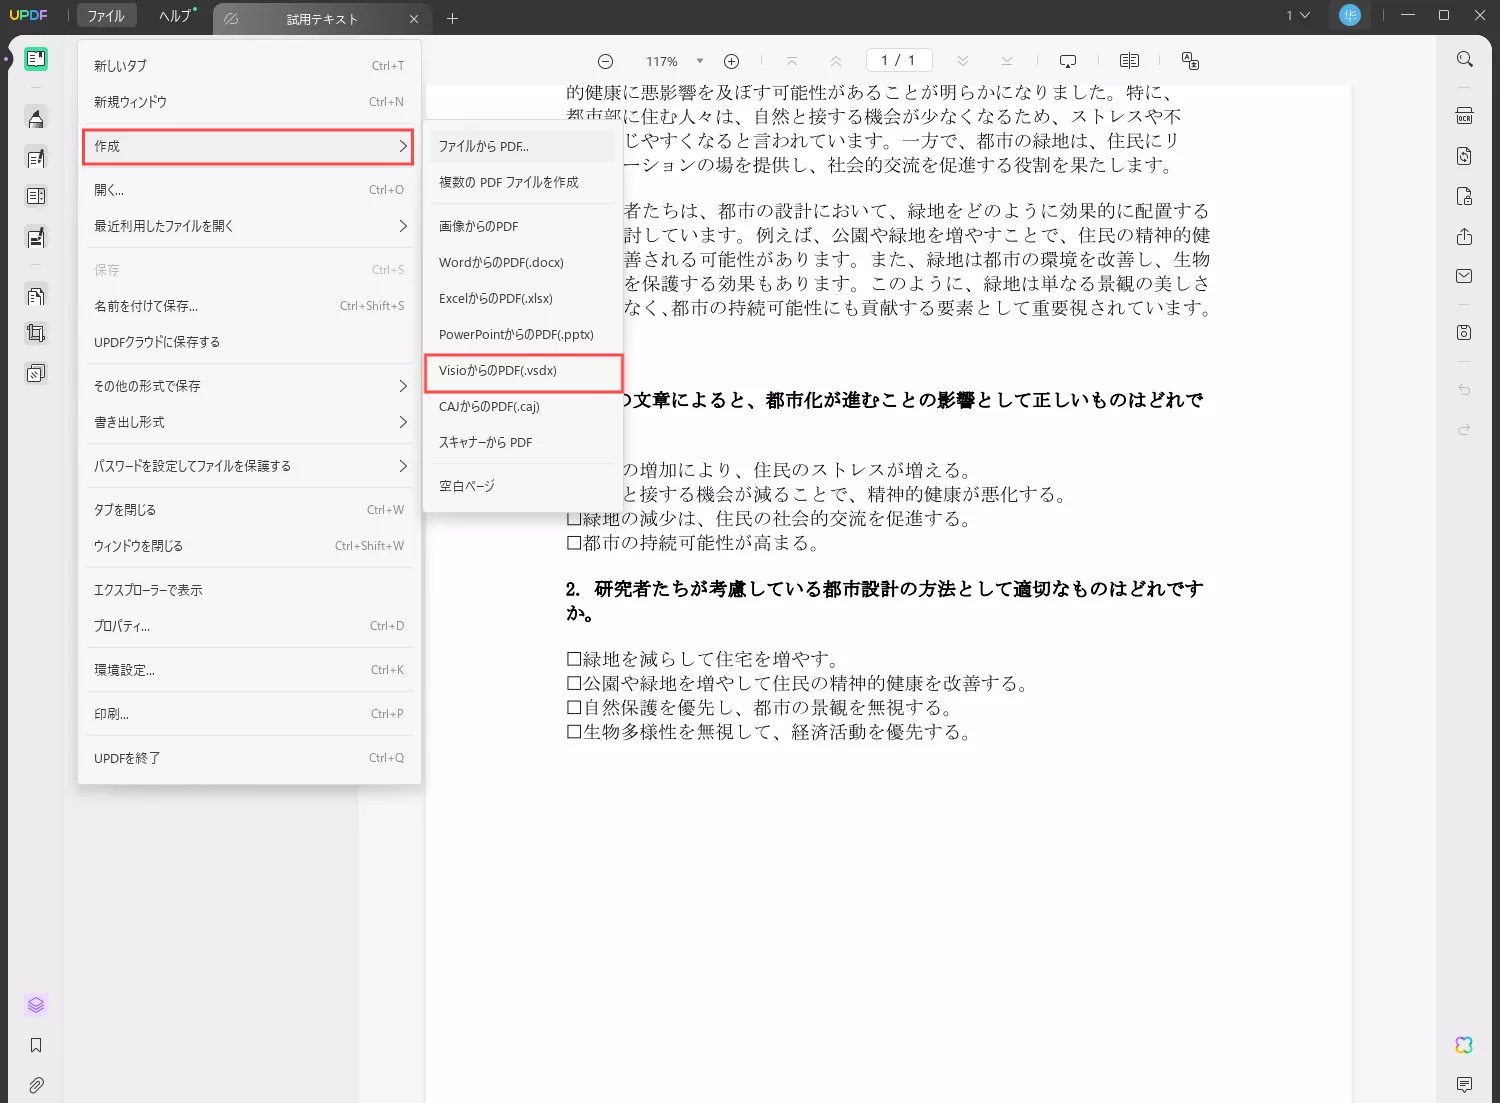Choose 新規ウィンドウ menu entry
Screen dimensions: 1500x1103
point(250,102)
